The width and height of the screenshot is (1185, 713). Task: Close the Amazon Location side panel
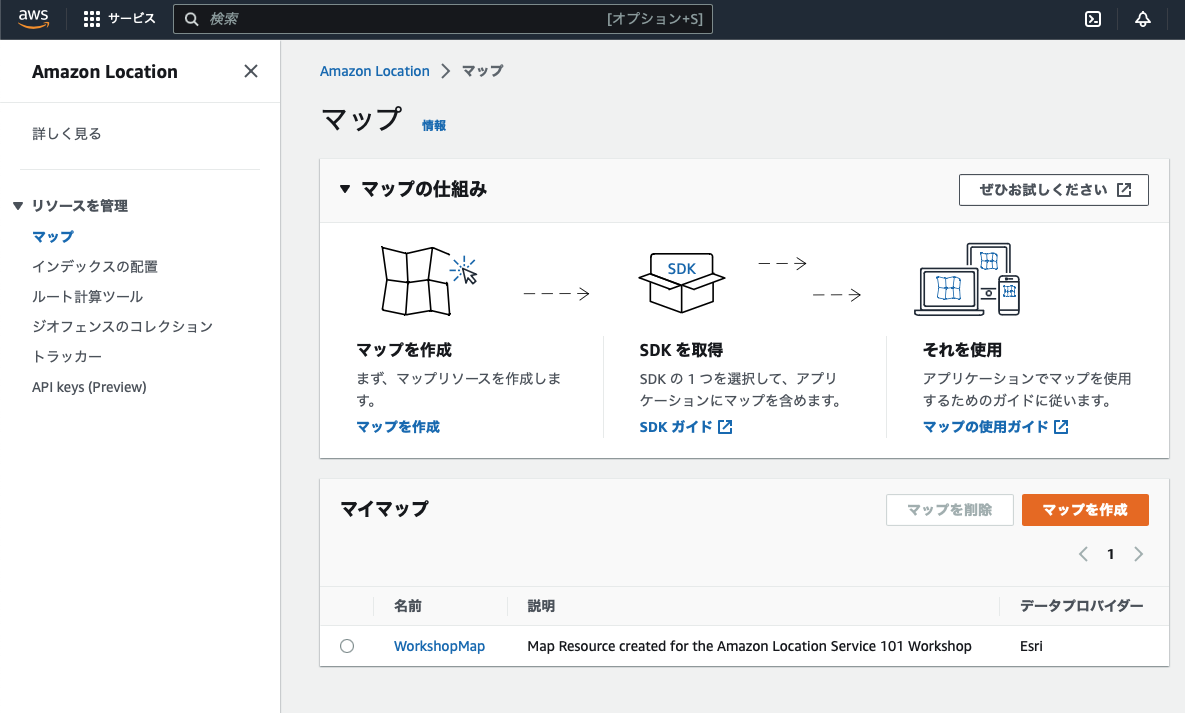pos(251,71)
